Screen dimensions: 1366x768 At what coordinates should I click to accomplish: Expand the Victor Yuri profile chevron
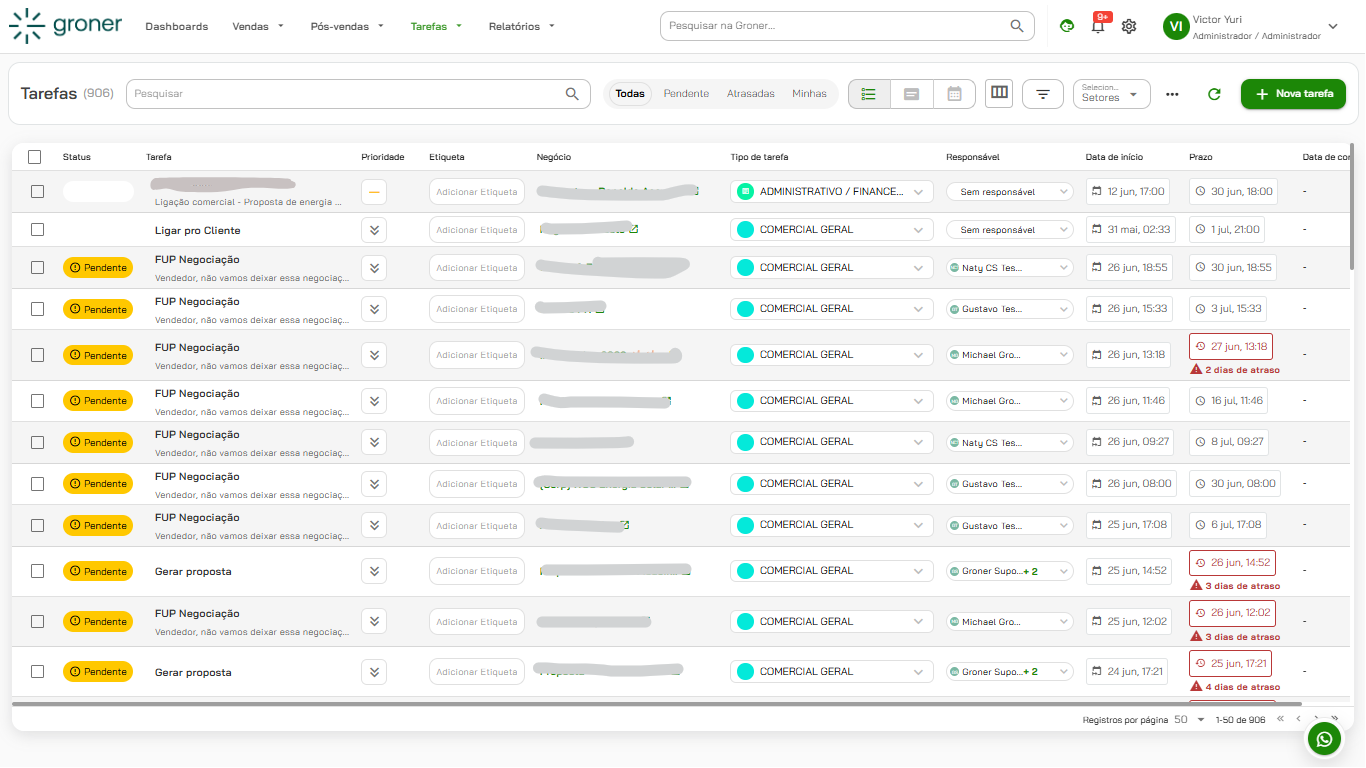[x=1332, y=27]
